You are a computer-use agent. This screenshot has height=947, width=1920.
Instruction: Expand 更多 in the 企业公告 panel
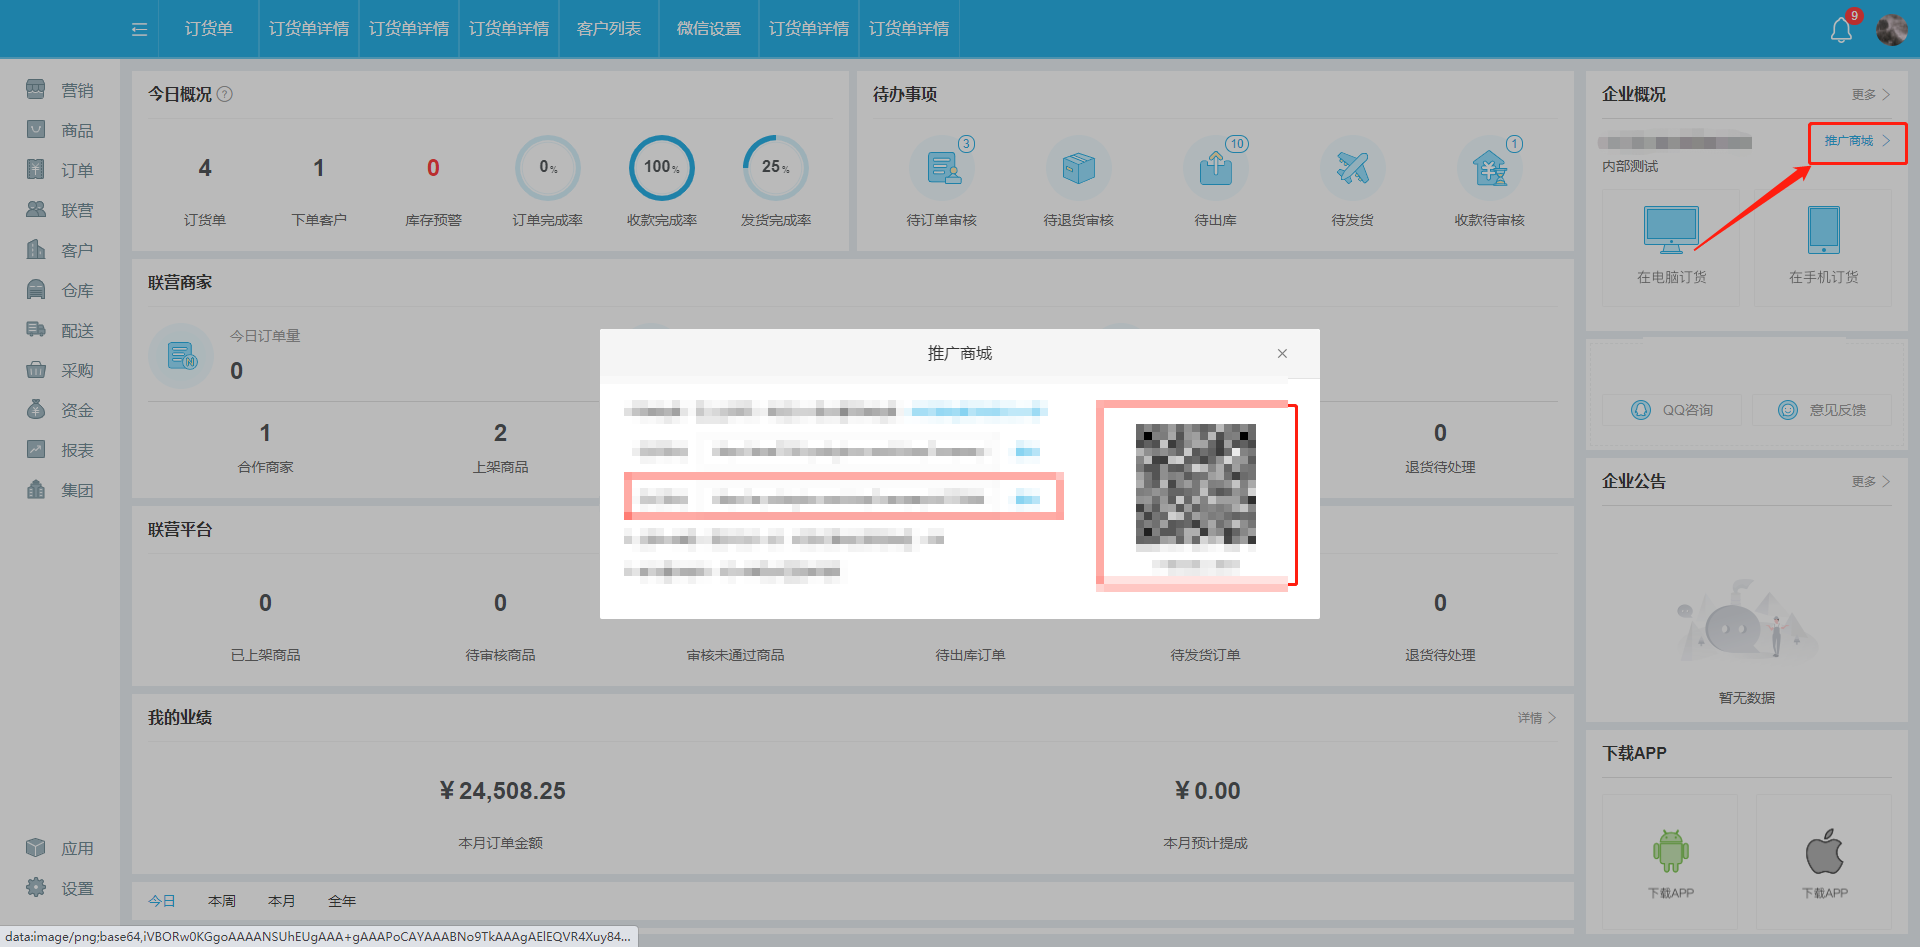click(x=1866, y=481)
